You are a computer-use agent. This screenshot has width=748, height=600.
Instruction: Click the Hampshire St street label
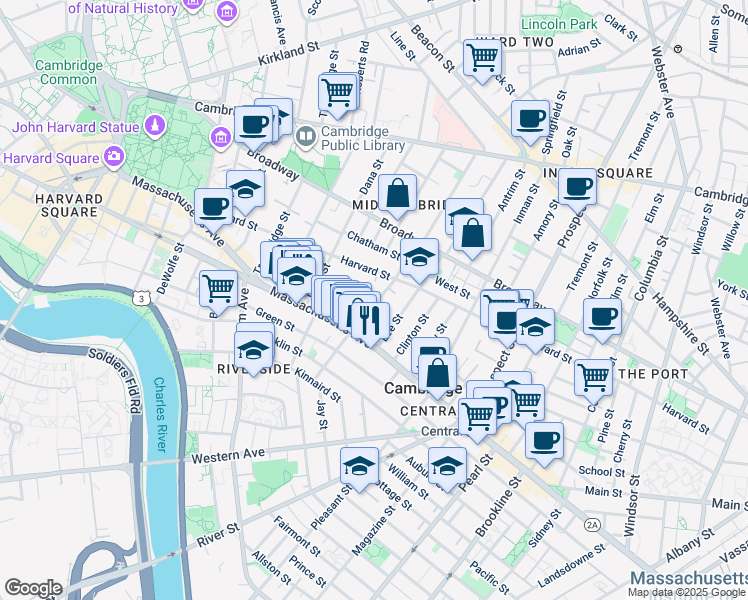coord(681,324)
